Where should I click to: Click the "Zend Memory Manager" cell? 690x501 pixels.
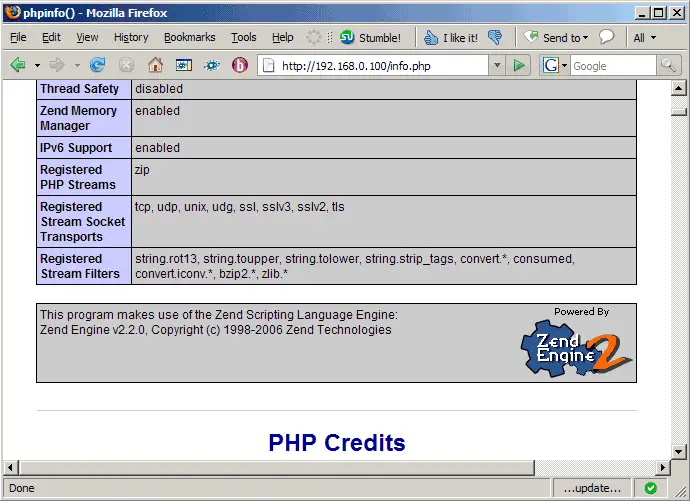pos(84,118)
